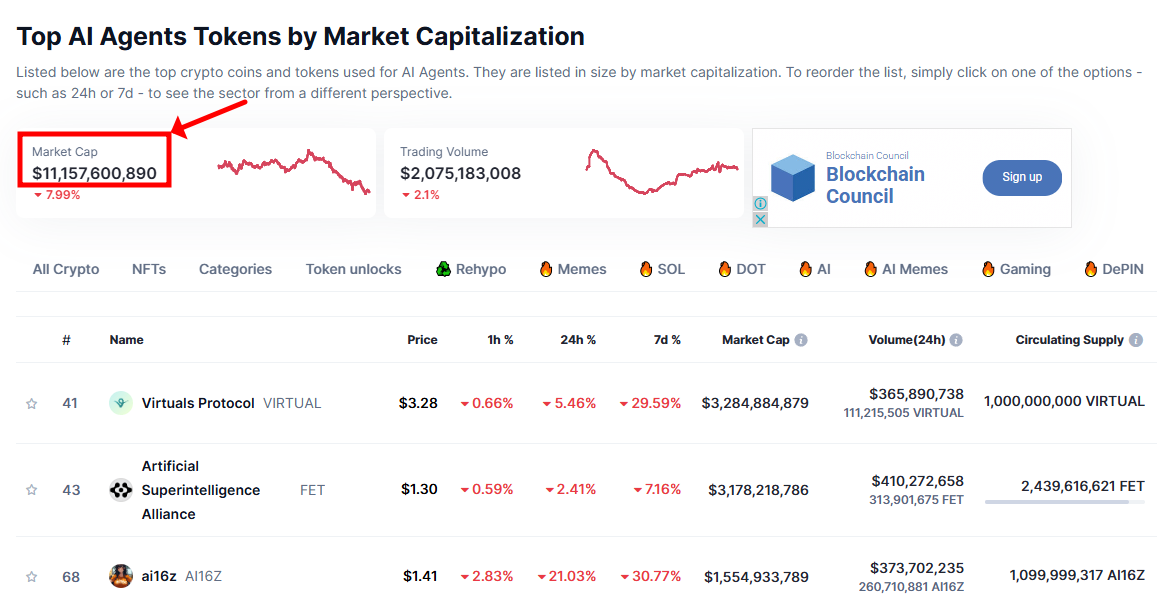Sort table by 7d % header
This screenshot has height=615, width=1159.
[667, 340]
